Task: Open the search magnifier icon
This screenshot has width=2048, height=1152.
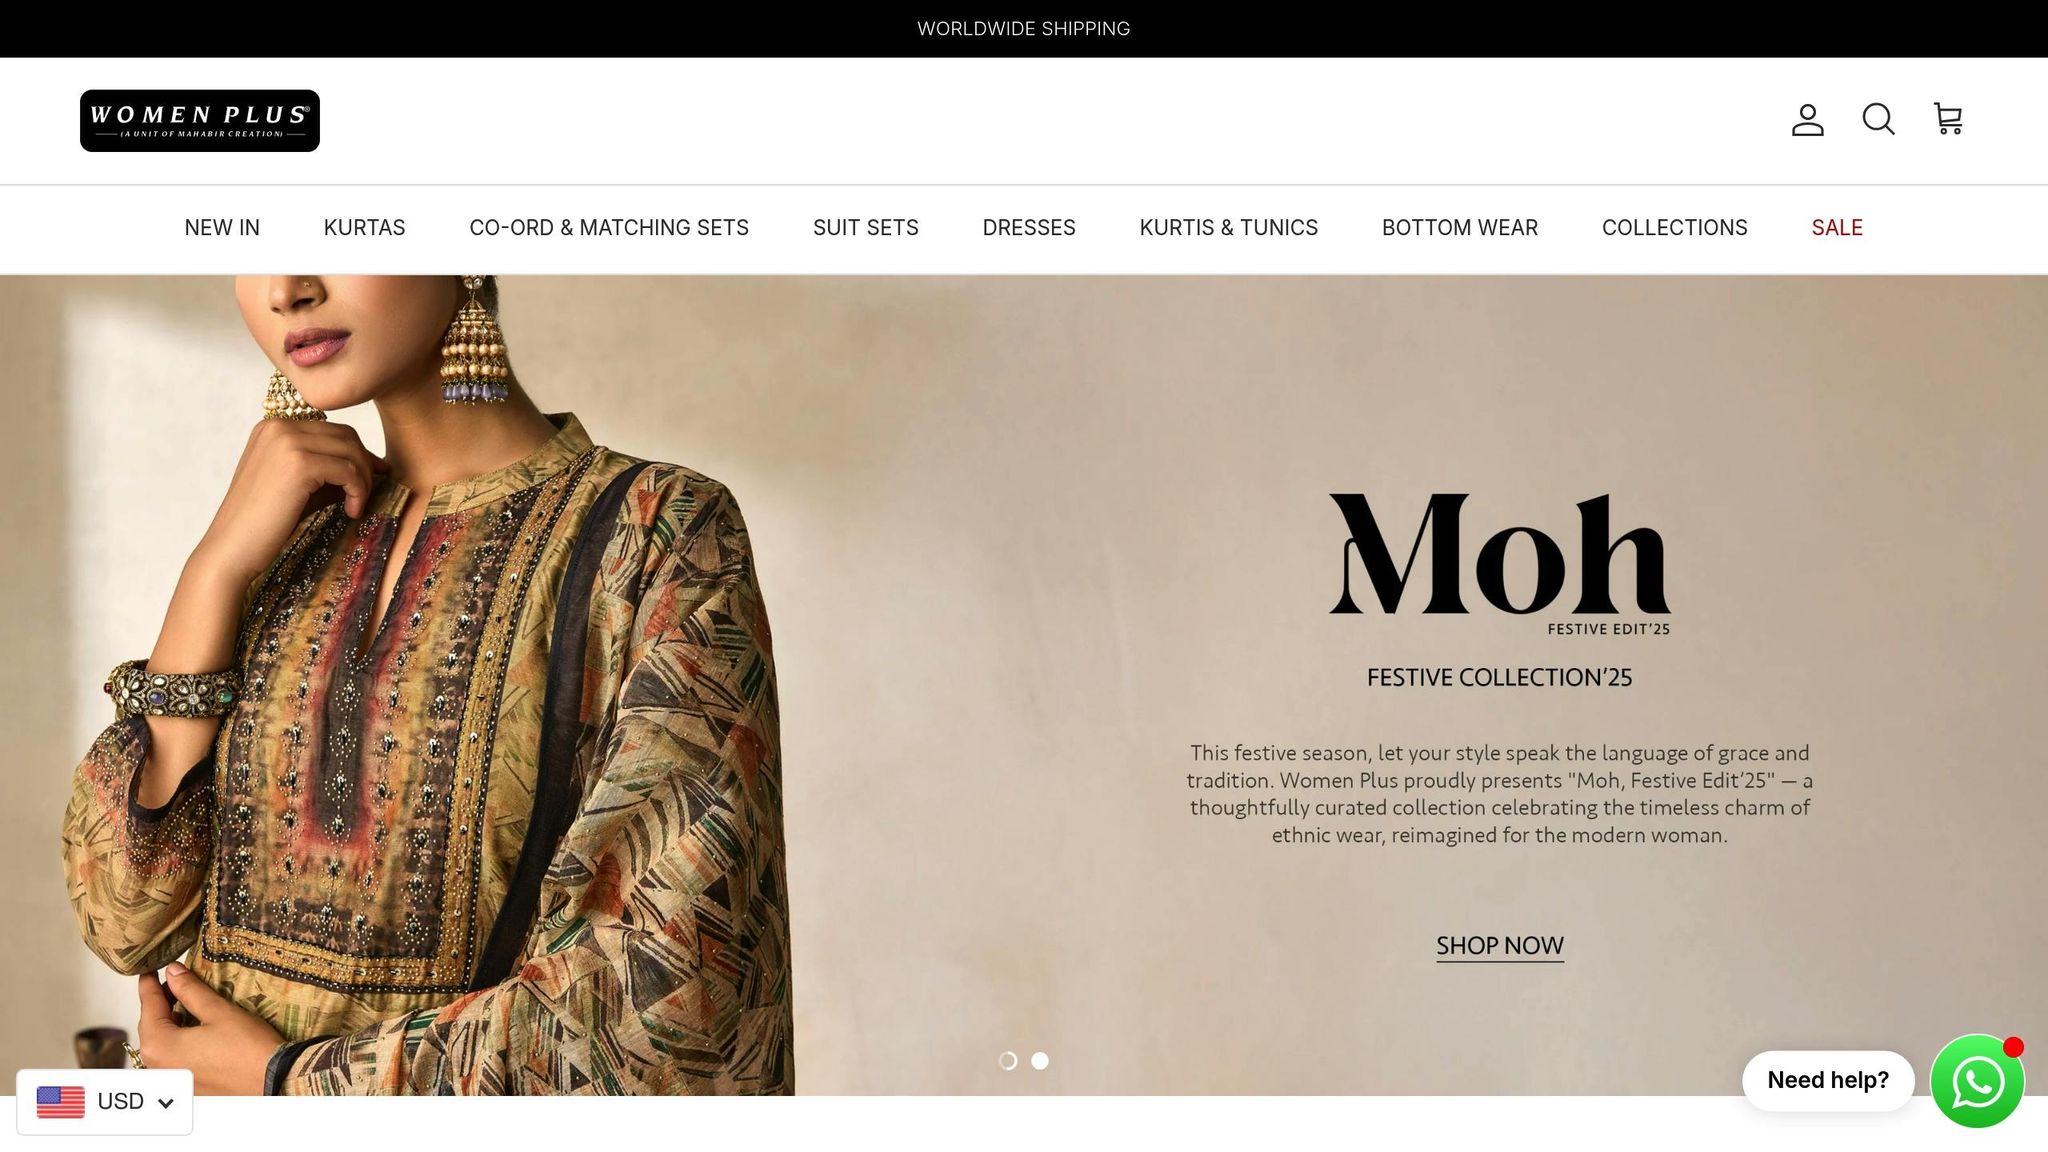Action: tap(1878, 120)
